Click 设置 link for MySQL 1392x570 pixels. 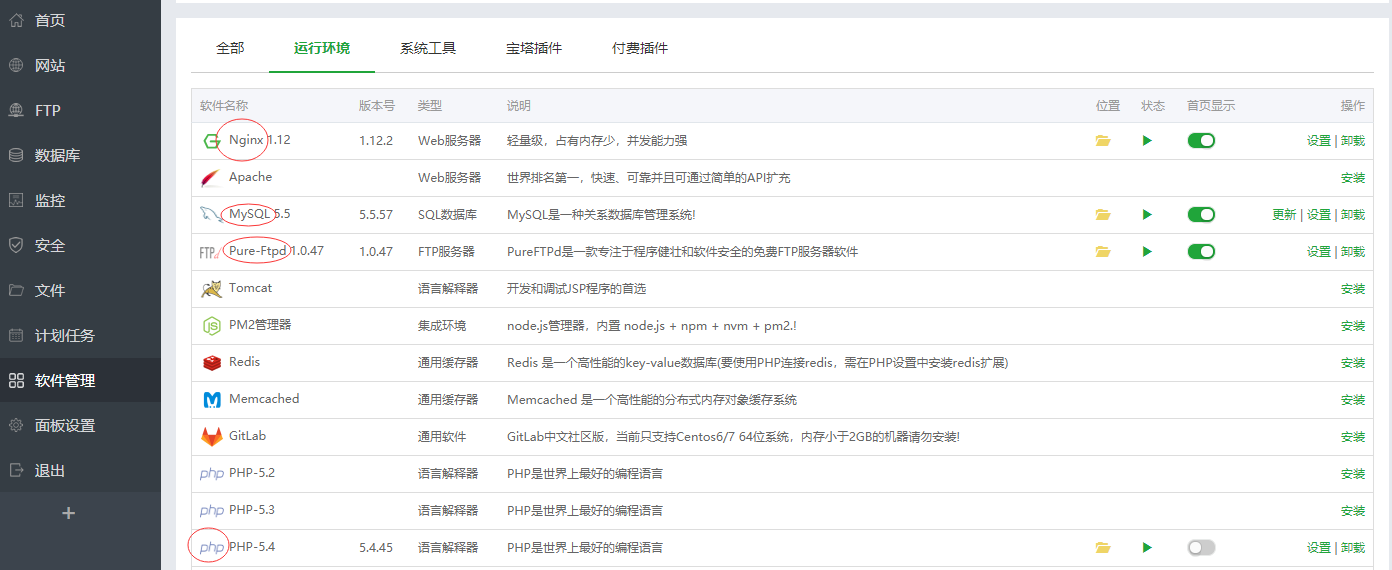pos(1318,215)
